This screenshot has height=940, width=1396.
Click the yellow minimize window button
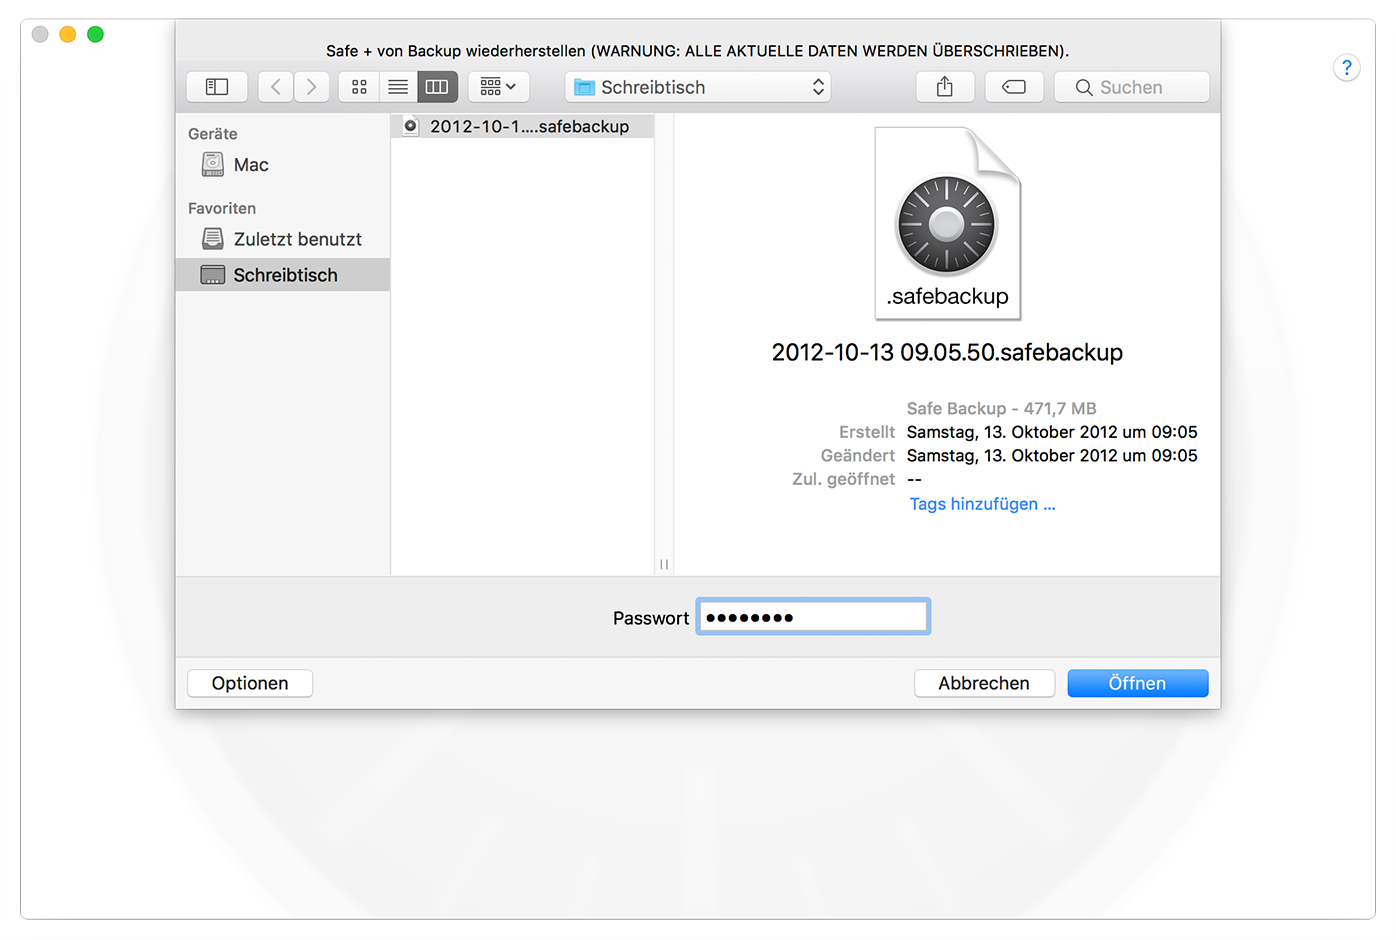click(x=68, y=34)
